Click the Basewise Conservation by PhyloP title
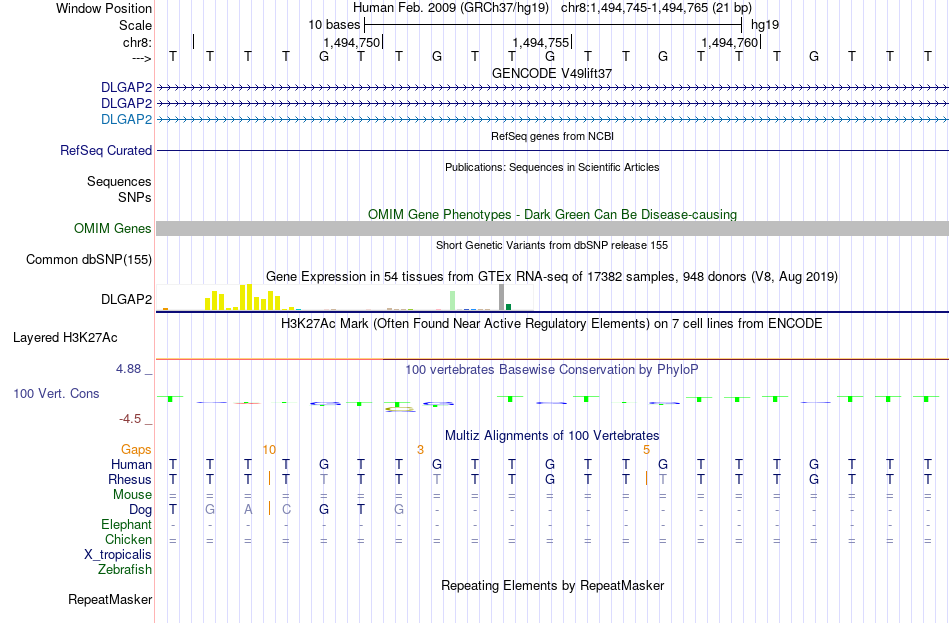Image resolution: width=950 pixels, height=623 pixels. pos(552,370)
